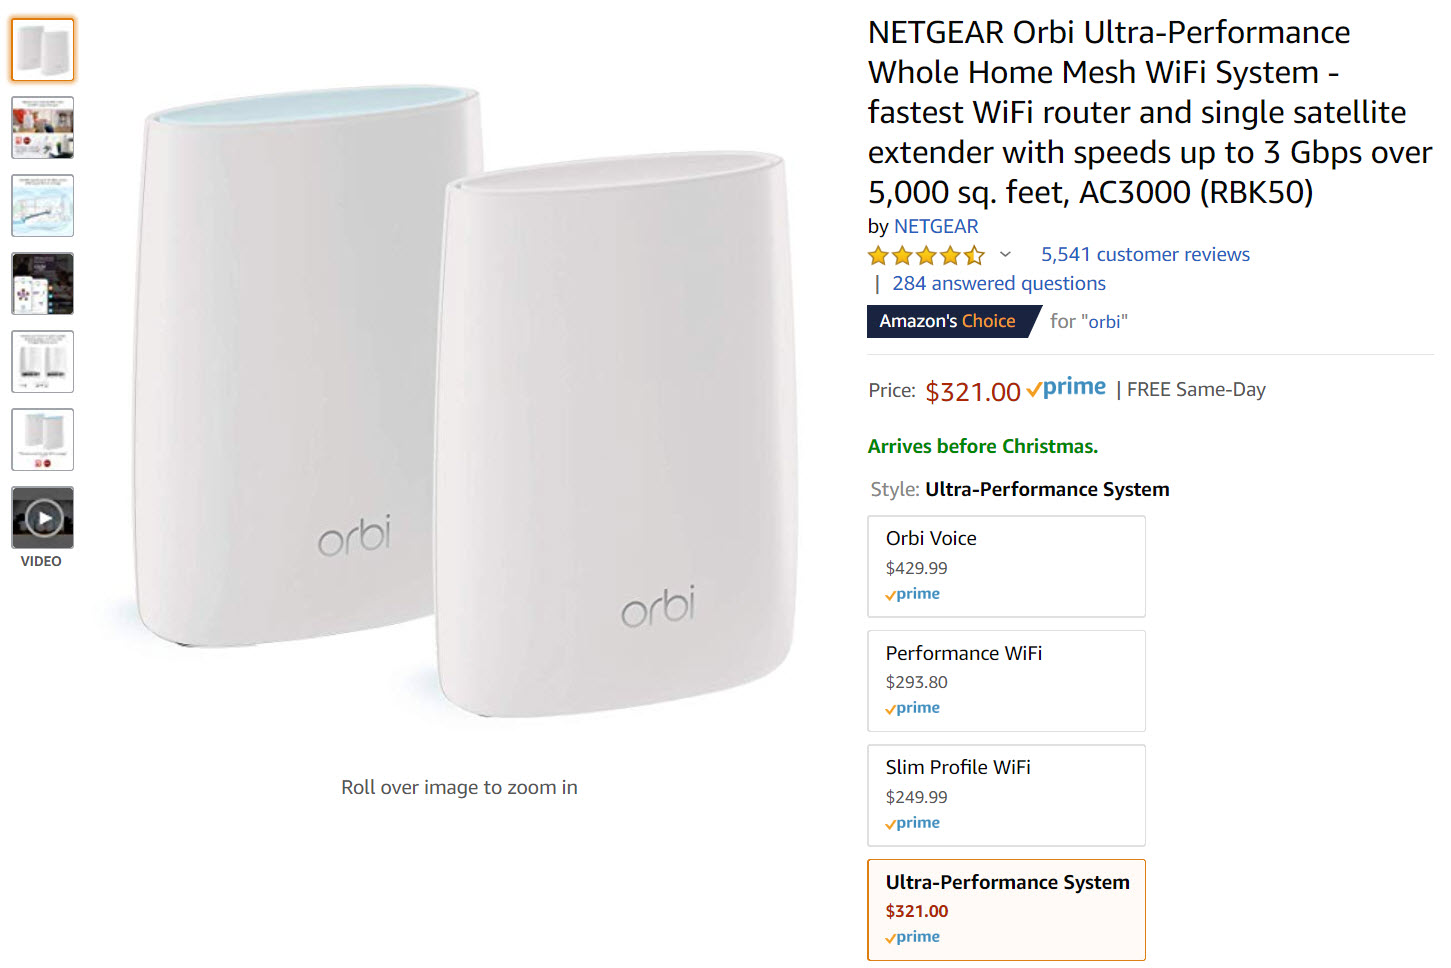
Task: View the dark phone app thumbnail
Action: tap(42, 284)
